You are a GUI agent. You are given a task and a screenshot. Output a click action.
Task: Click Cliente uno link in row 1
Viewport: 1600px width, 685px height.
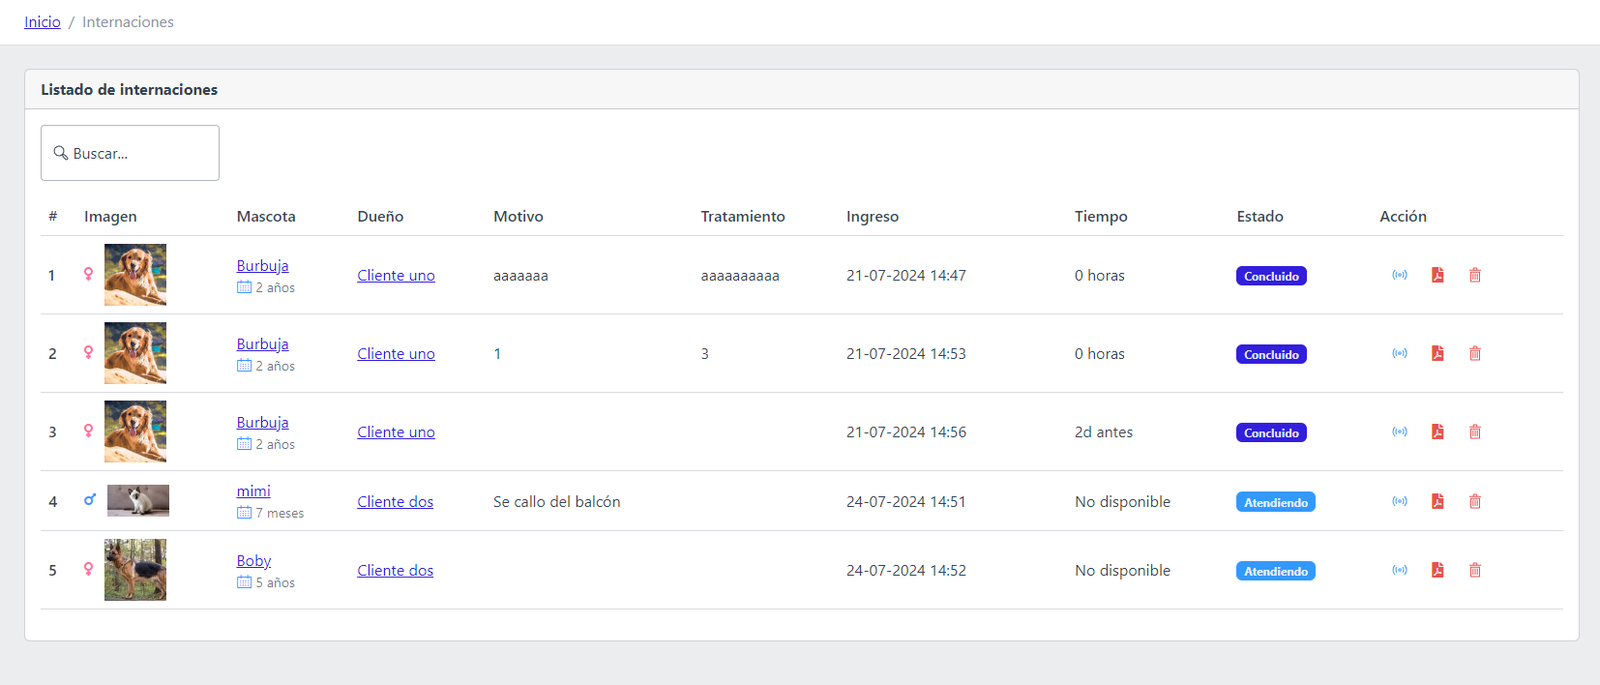point(396,276)
